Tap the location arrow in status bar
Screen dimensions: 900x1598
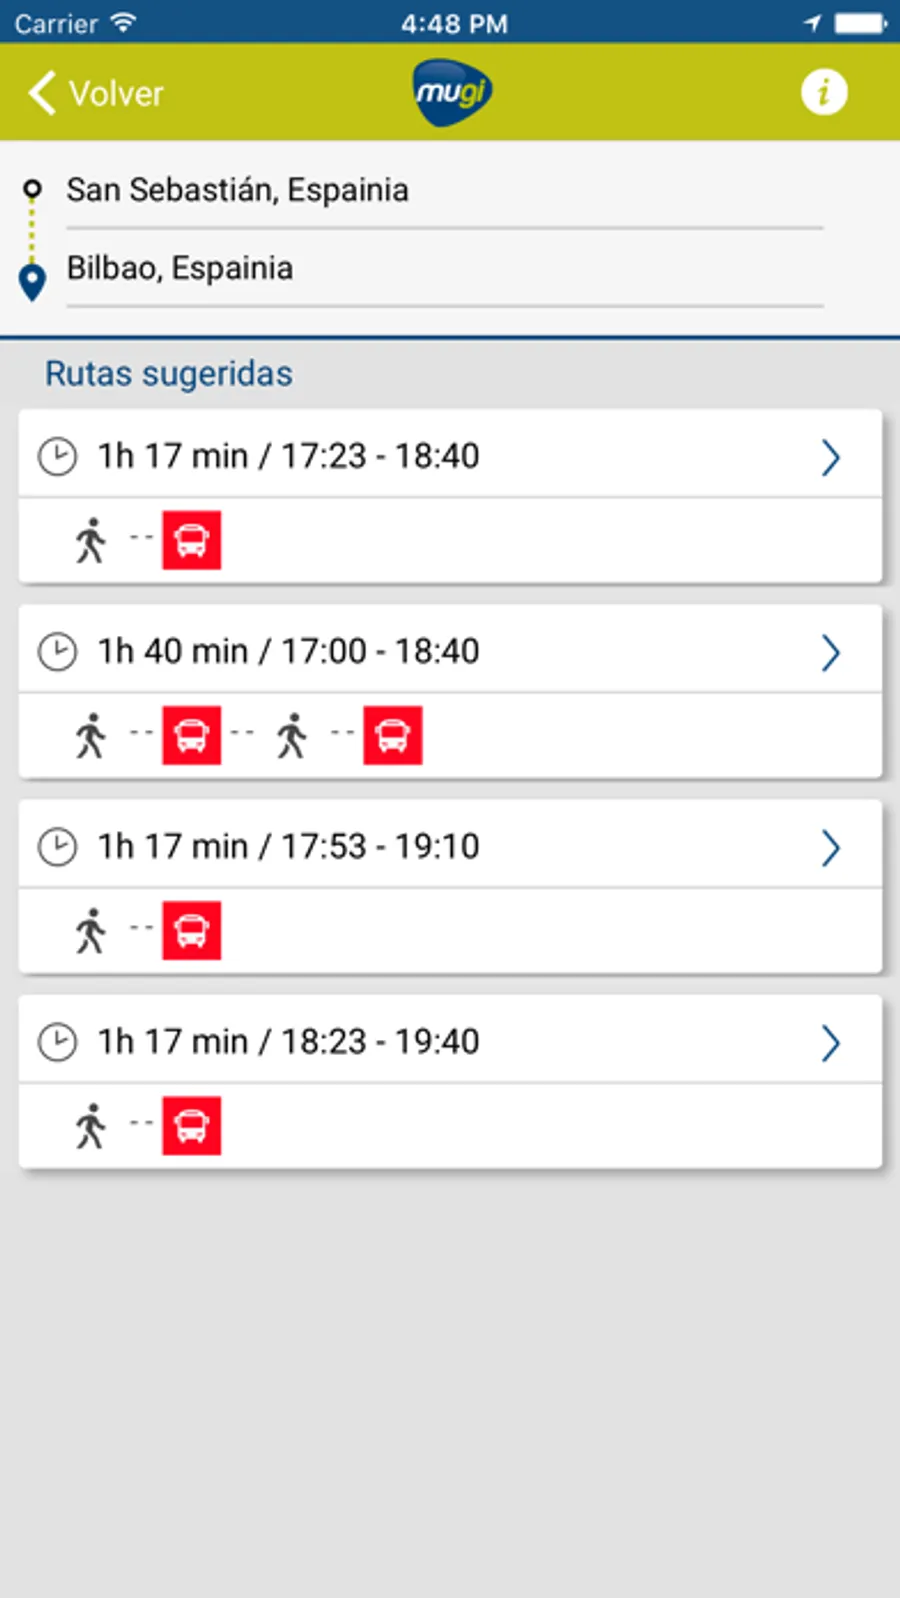coord(813,22)
